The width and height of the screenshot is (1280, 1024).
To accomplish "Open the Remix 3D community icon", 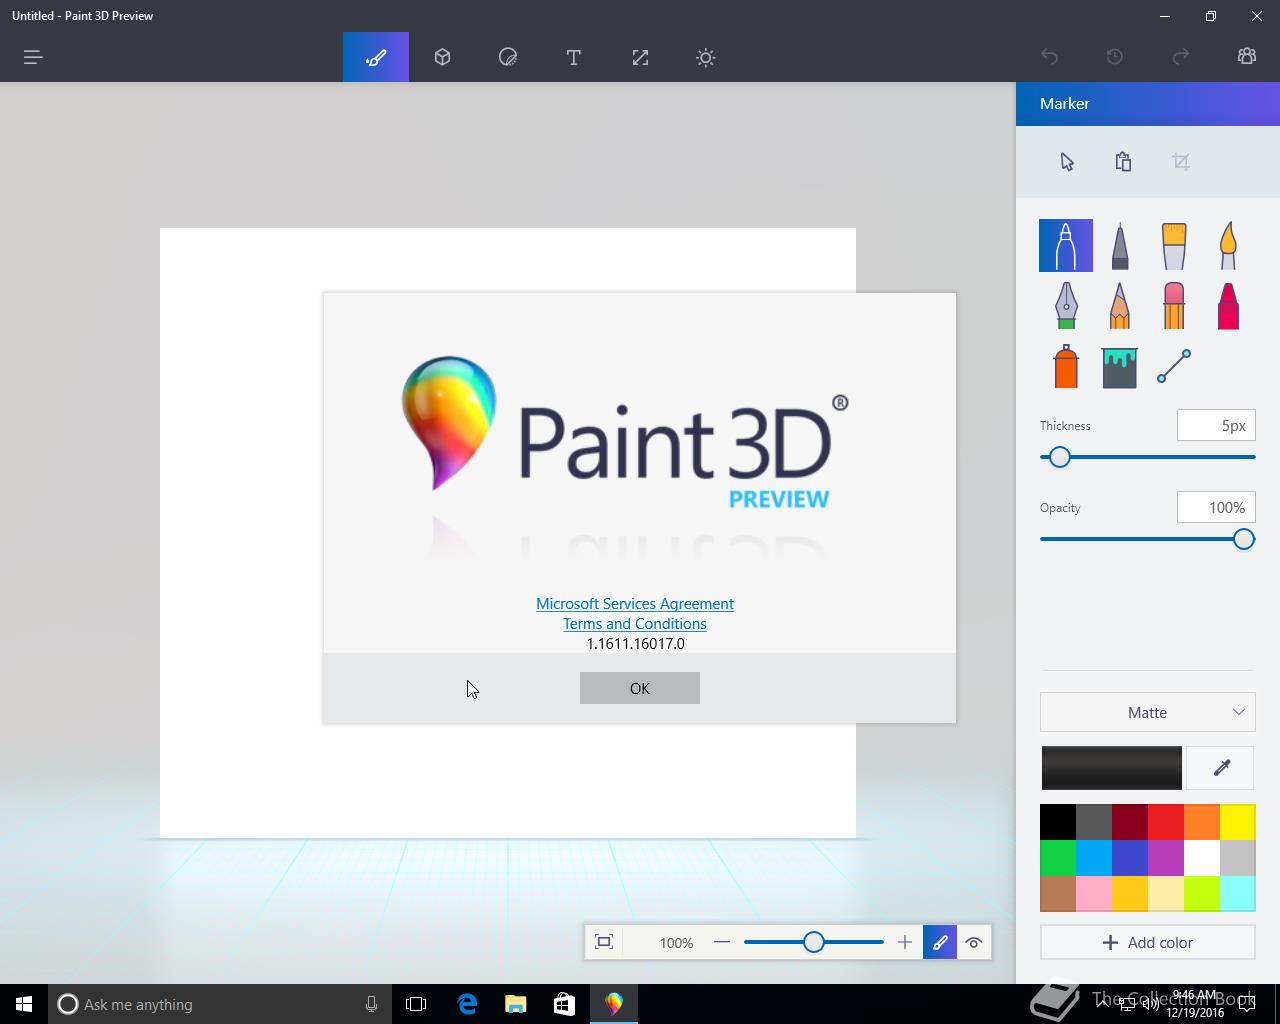I will [1247, 57].
